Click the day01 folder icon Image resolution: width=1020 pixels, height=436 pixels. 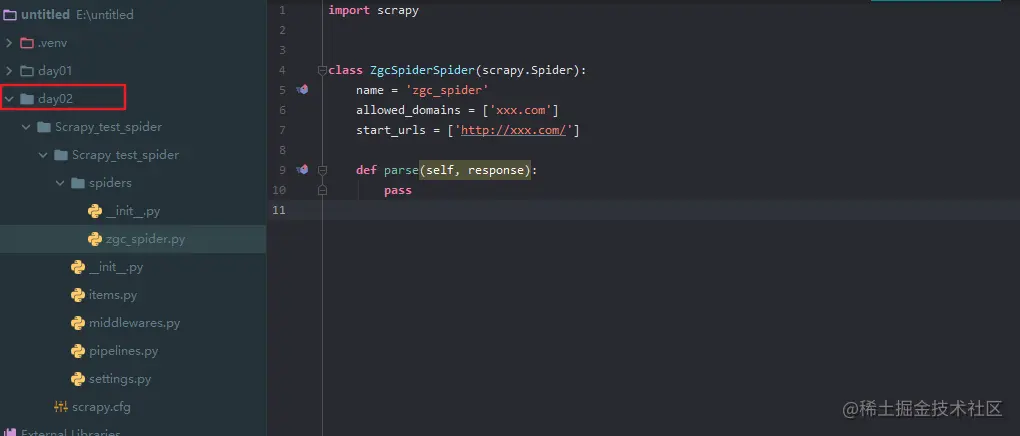pyautogui.click(x=27, y=71)
